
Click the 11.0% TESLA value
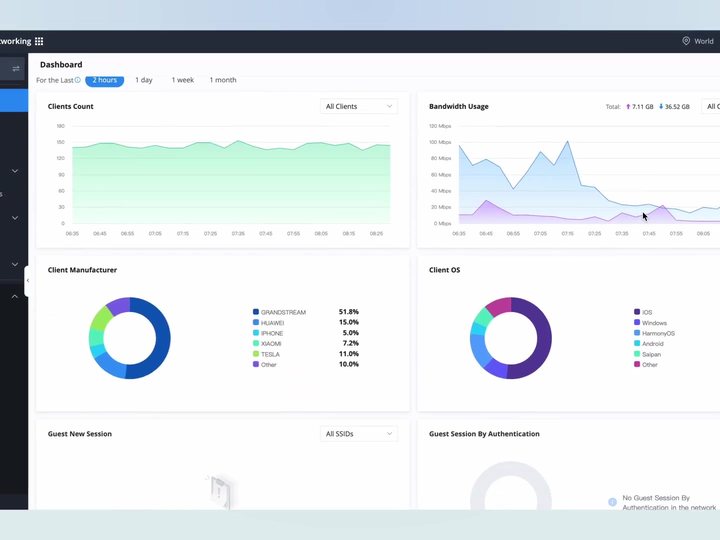point(349,354)
